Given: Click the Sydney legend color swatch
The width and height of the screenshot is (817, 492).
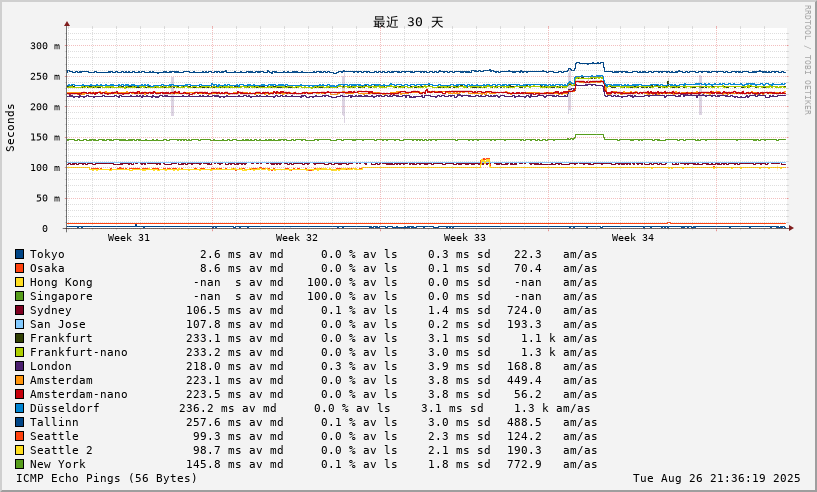Looking at the screenshot, I should point(19,311).
